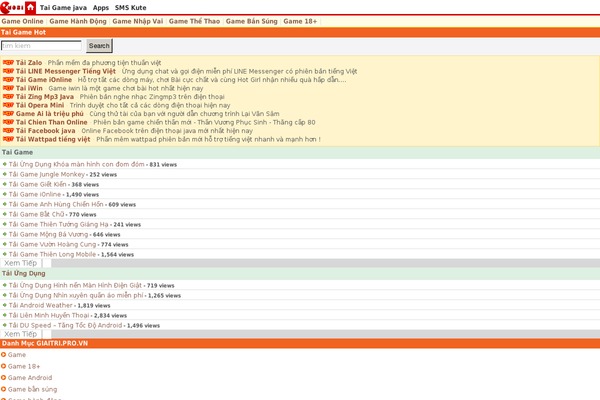600x400 pixels.
Task: Click orange bullet beside Game Android
Action: (x=3, y=377)
